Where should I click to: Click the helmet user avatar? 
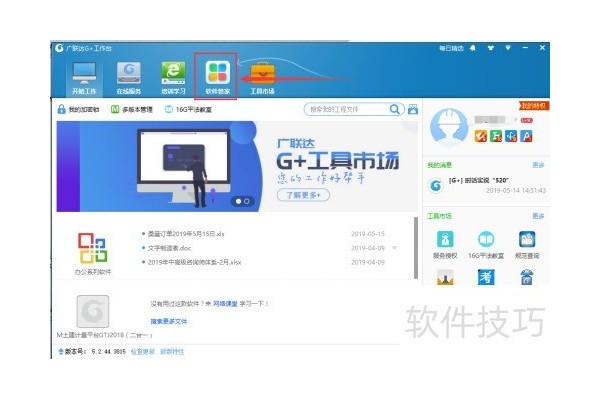448,127
